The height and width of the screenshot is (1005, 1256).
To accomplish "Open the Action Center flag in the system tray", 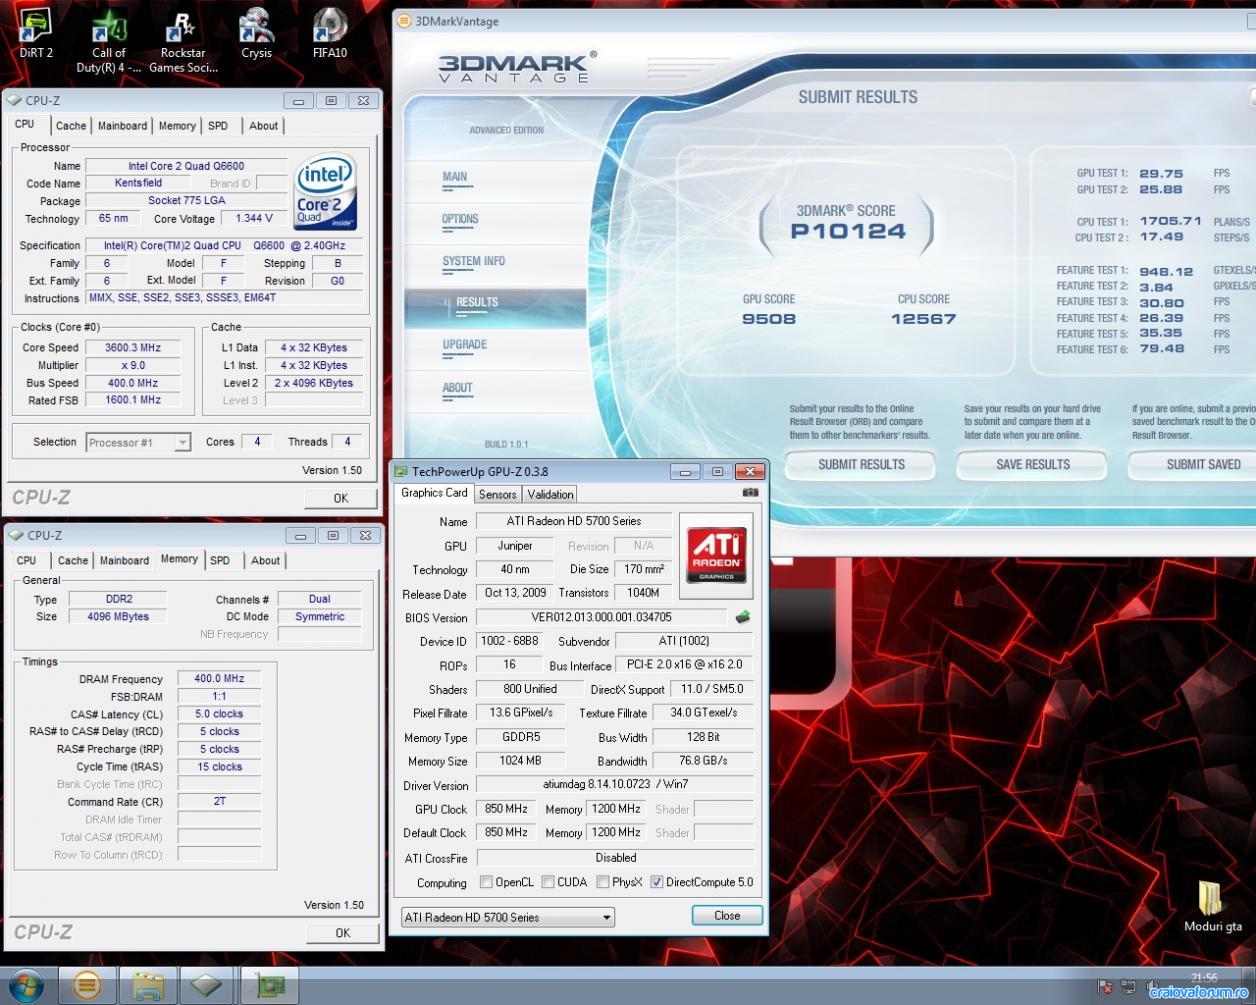I will tap(1105, 987).
